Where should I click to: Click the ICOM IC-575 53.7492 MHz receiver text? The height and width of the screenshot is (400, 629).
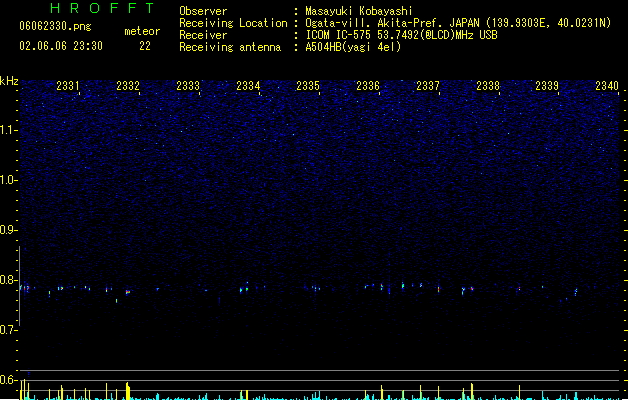pyautogui.click(x=401, y=35)
